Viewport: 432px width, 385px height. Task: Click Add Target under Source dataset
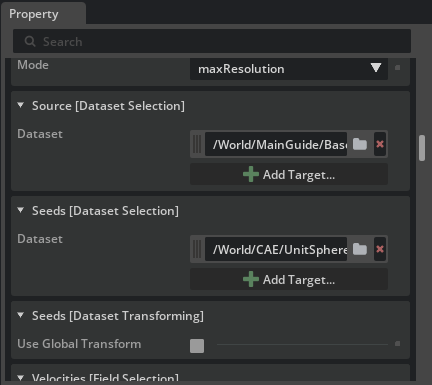[289, 174]
